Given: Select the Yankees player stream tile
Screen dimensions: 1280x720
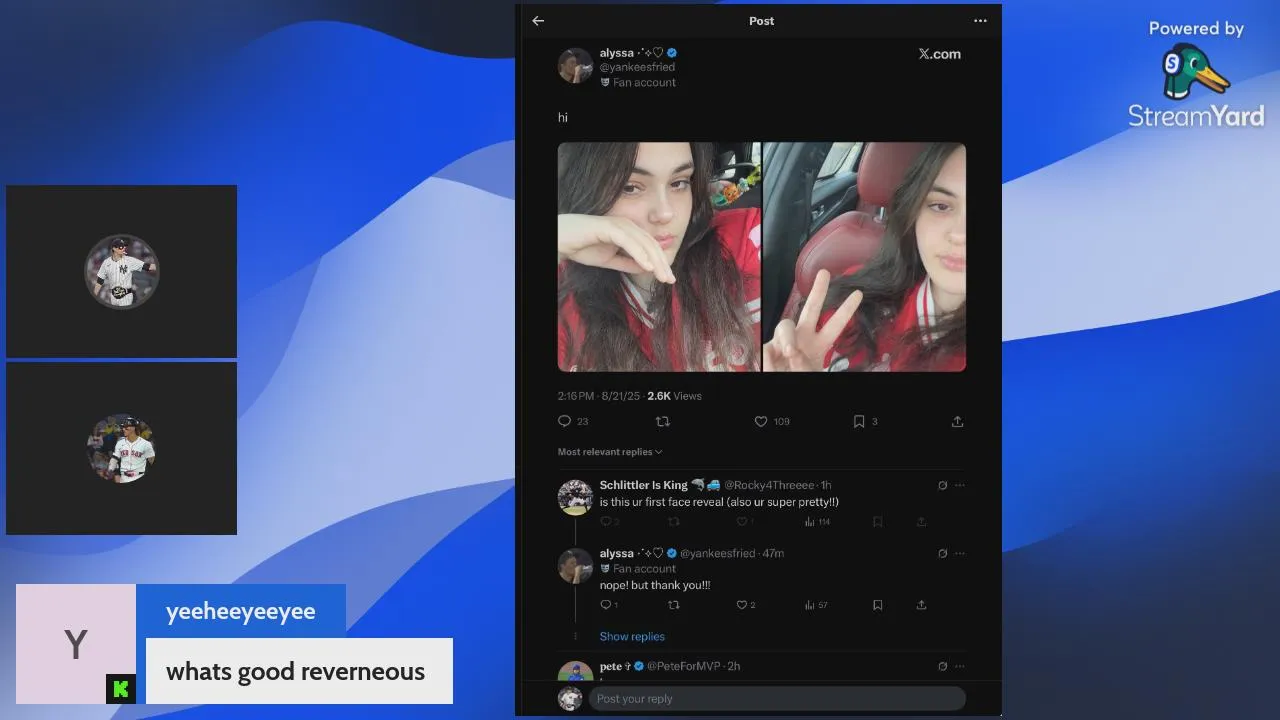Looking at the screenshot, I should pos(122,271).
